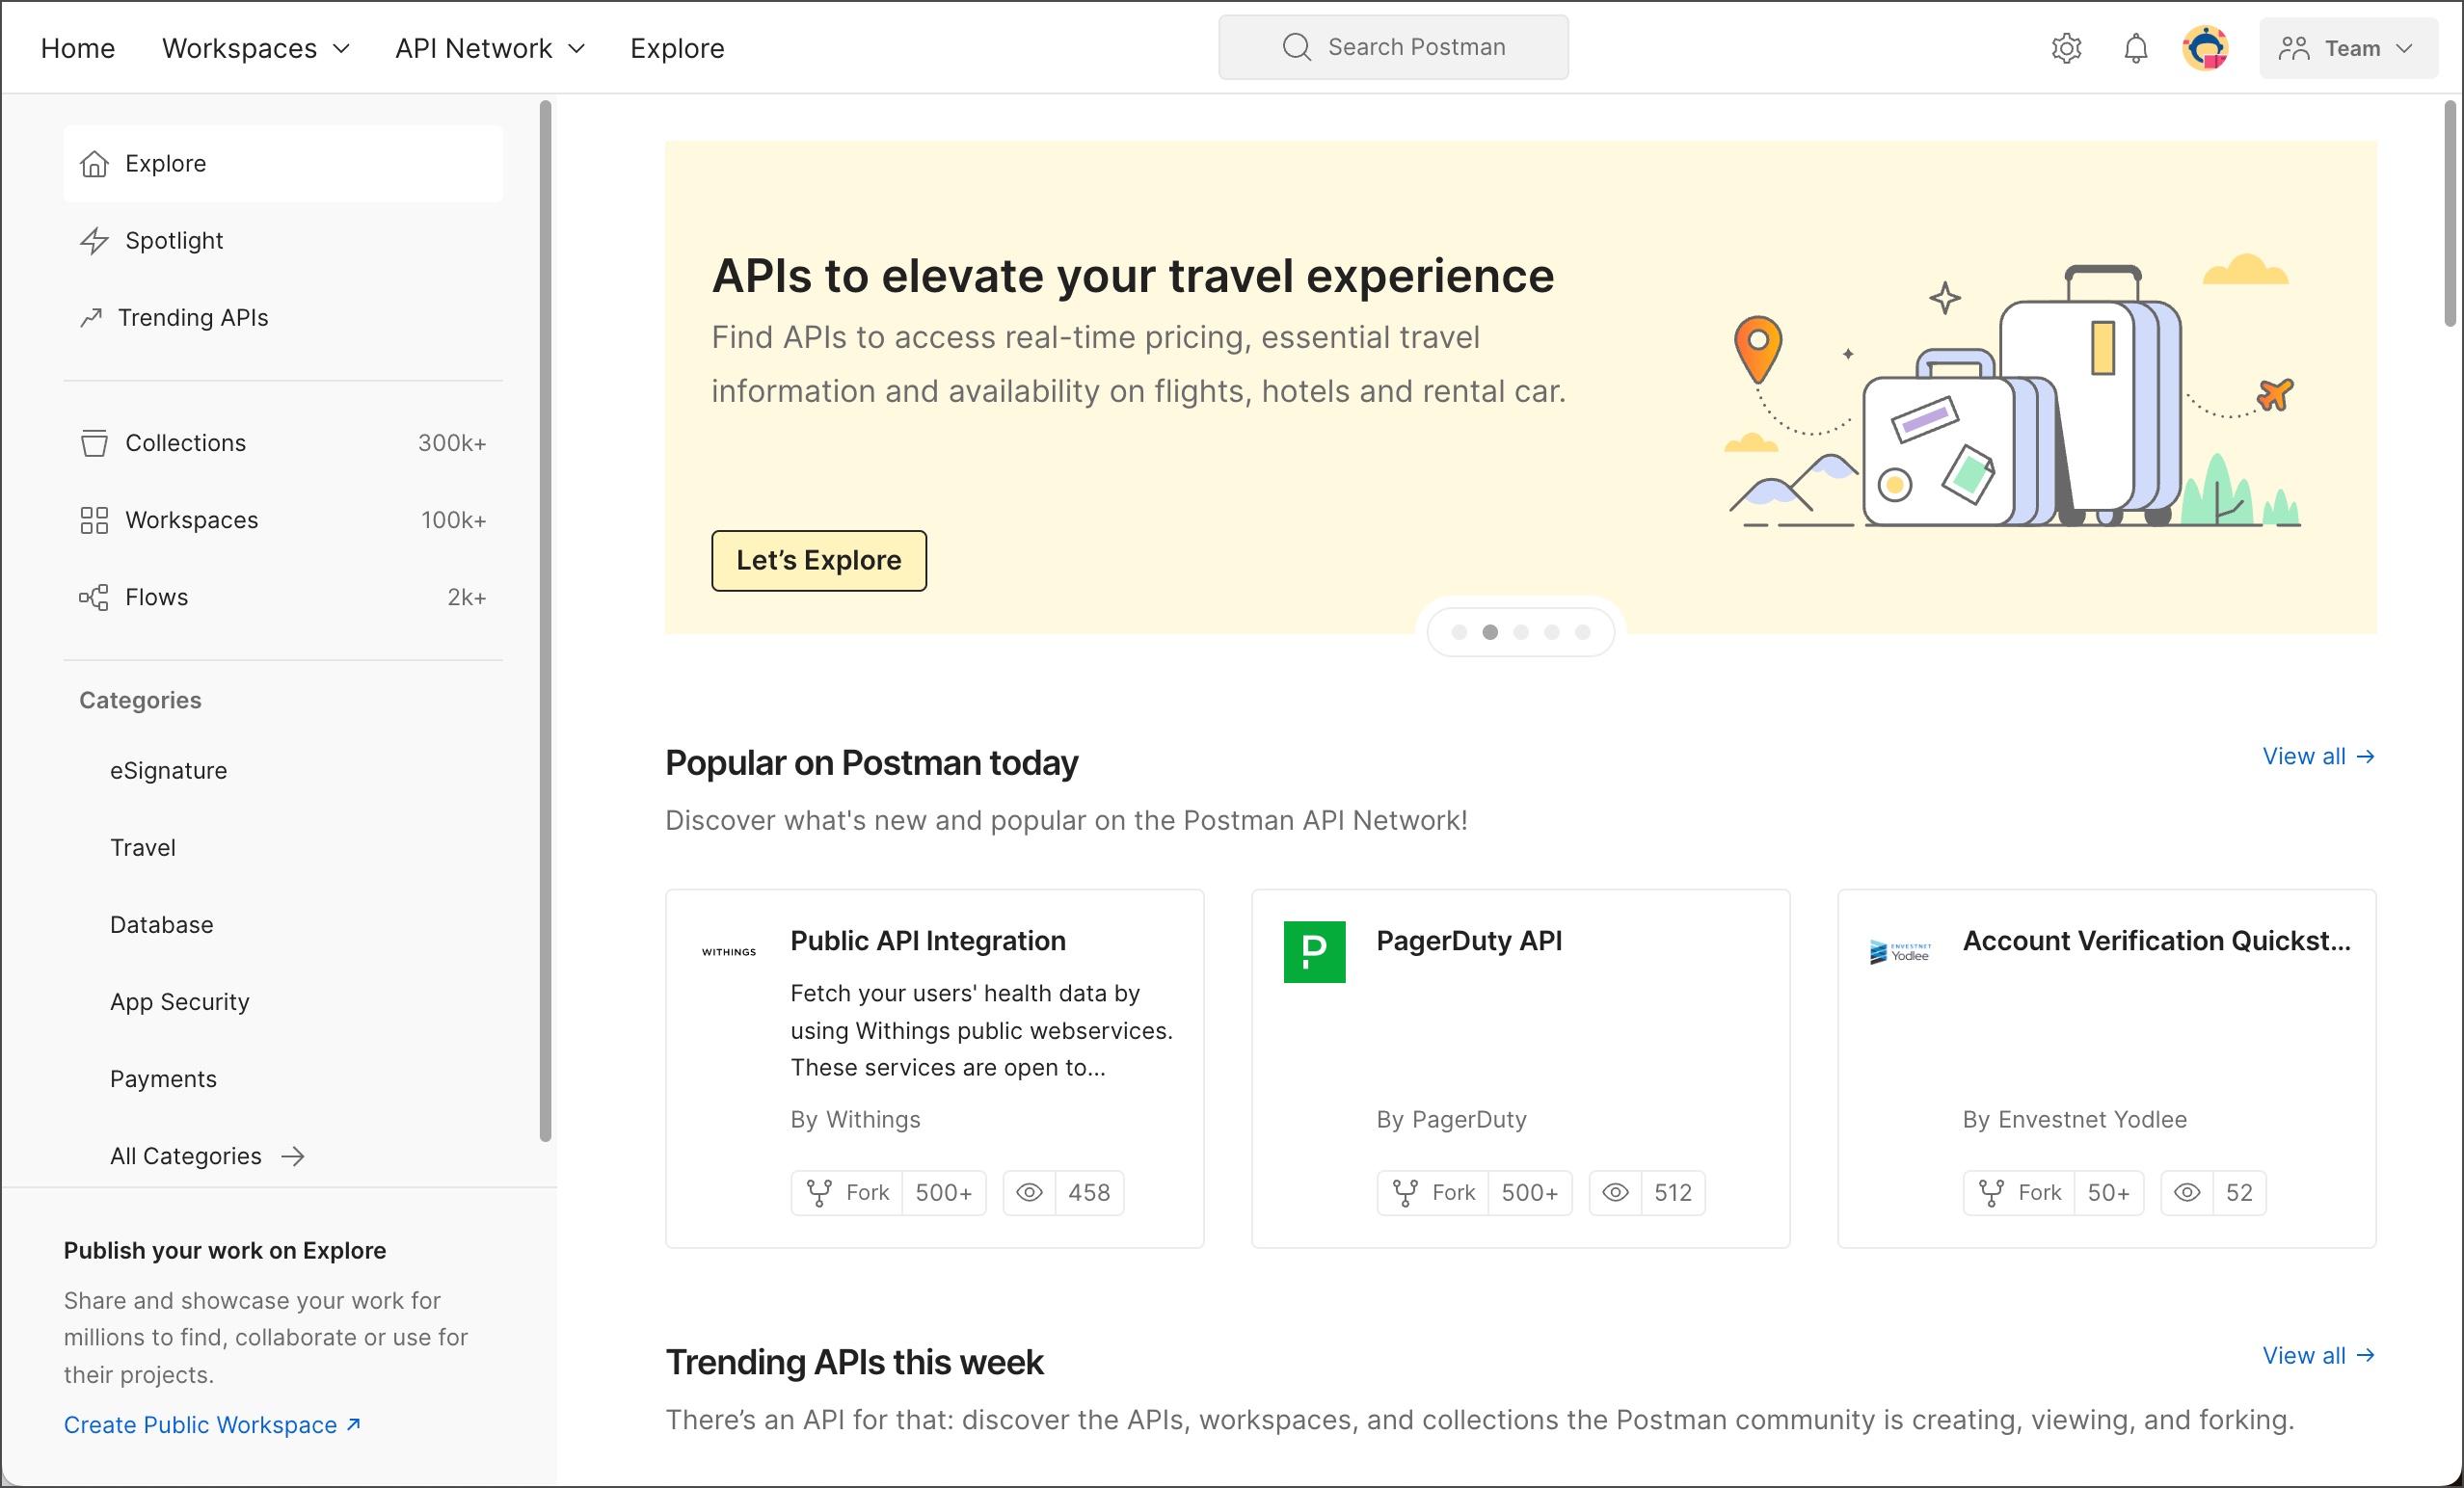Open the user avatar menu
The width and height of the screenshot is (2464, 1488).
(x=2205, y=48)
